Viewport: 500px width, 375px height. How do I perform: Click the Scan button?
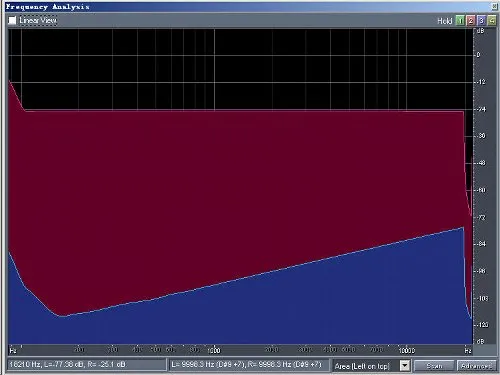tap(434, 366)
